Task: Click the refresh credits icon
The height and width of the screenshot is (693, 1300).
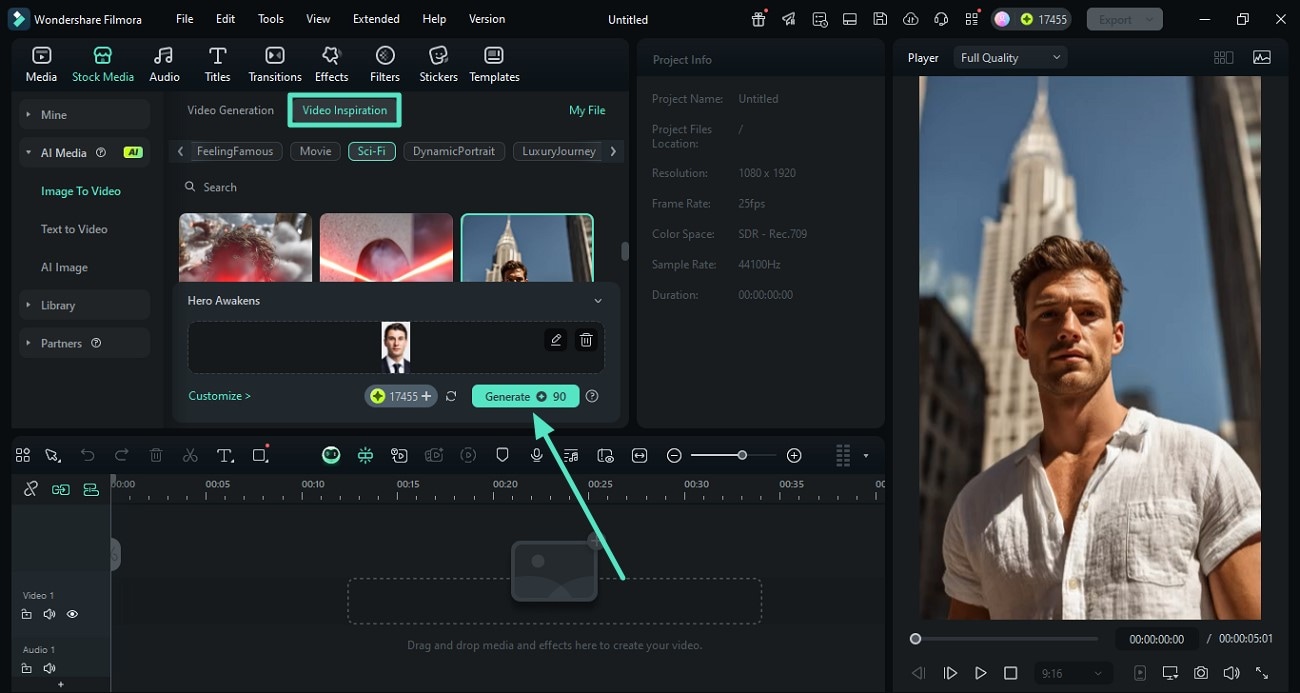Action: (451, 396)
